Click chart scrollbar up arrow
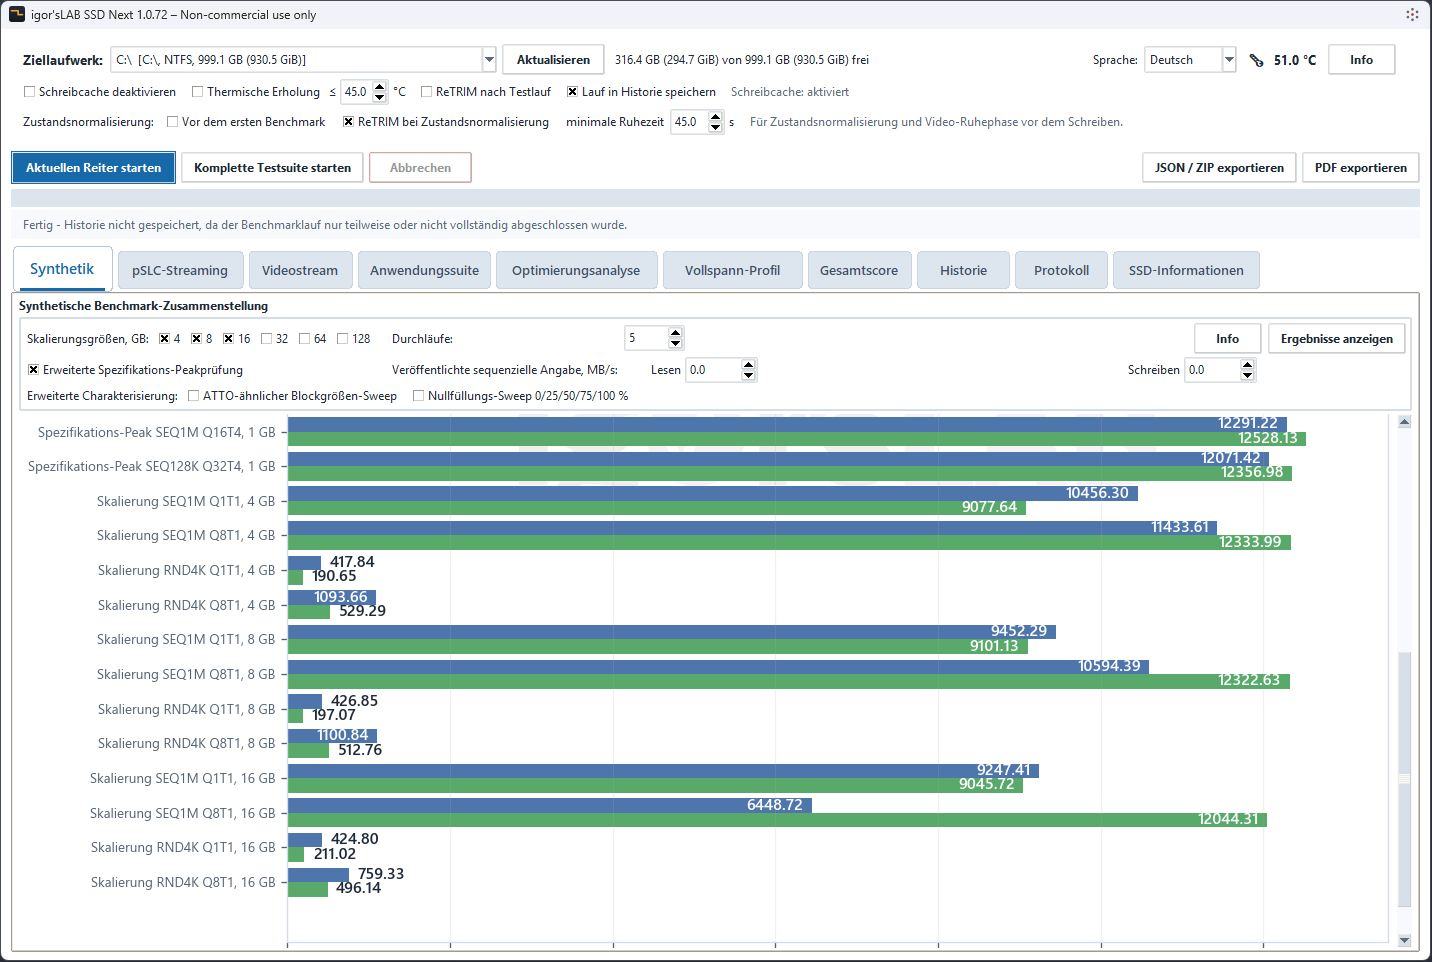This screenshot has height=962, width=1432. tap(1404, 422)
